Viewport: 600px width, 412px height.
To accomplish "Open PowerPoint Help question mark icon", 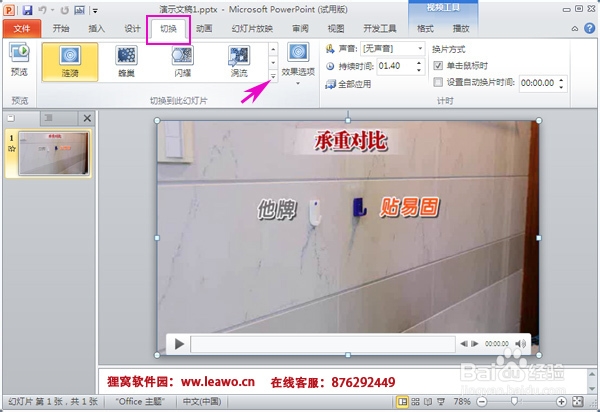I will (x=590, y=28).
